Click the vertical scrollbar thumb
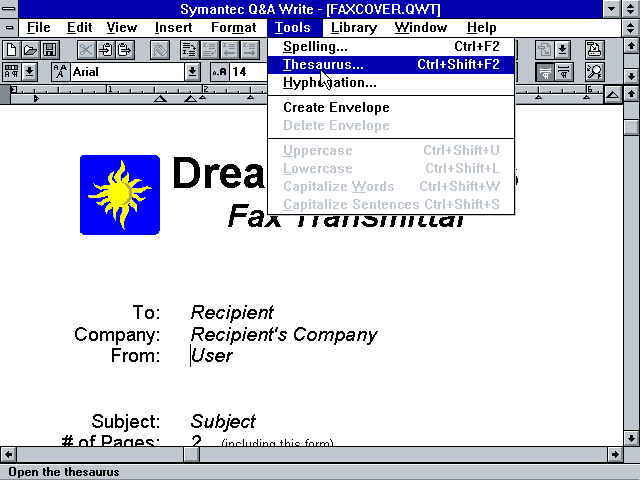 pos(631,125)
